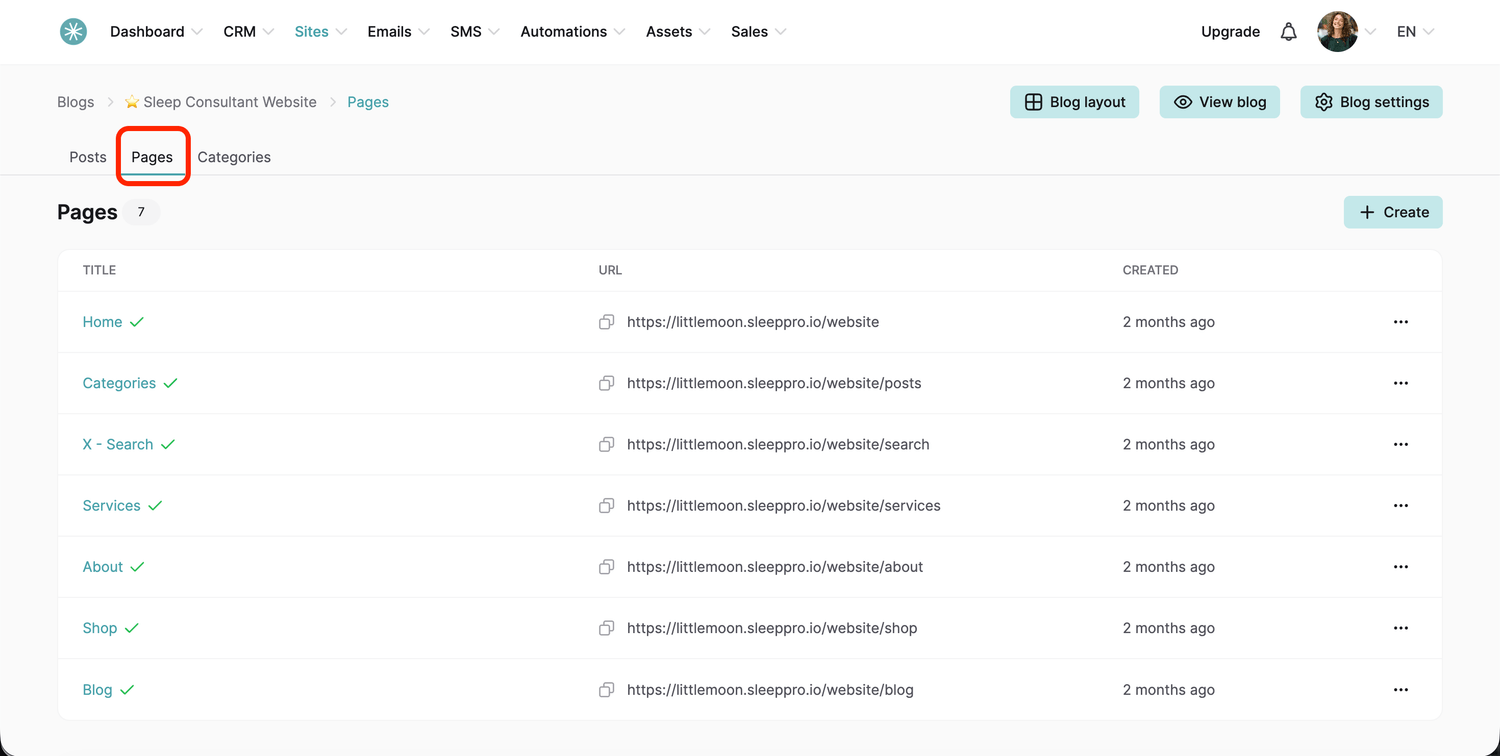Open more options for X - Search row
The image size is (1500, 756).
click(1401, 444)
